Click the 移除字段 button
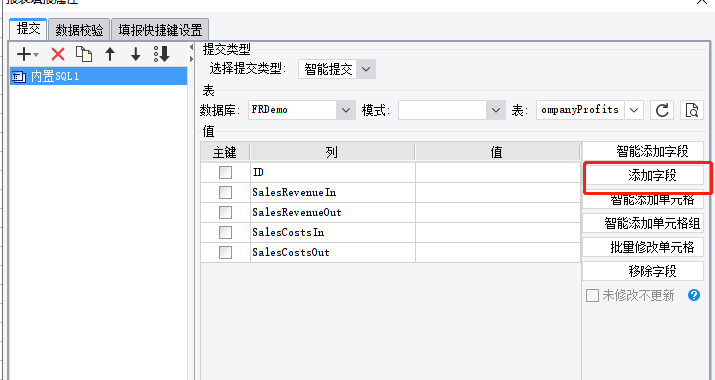 point(643,271)
